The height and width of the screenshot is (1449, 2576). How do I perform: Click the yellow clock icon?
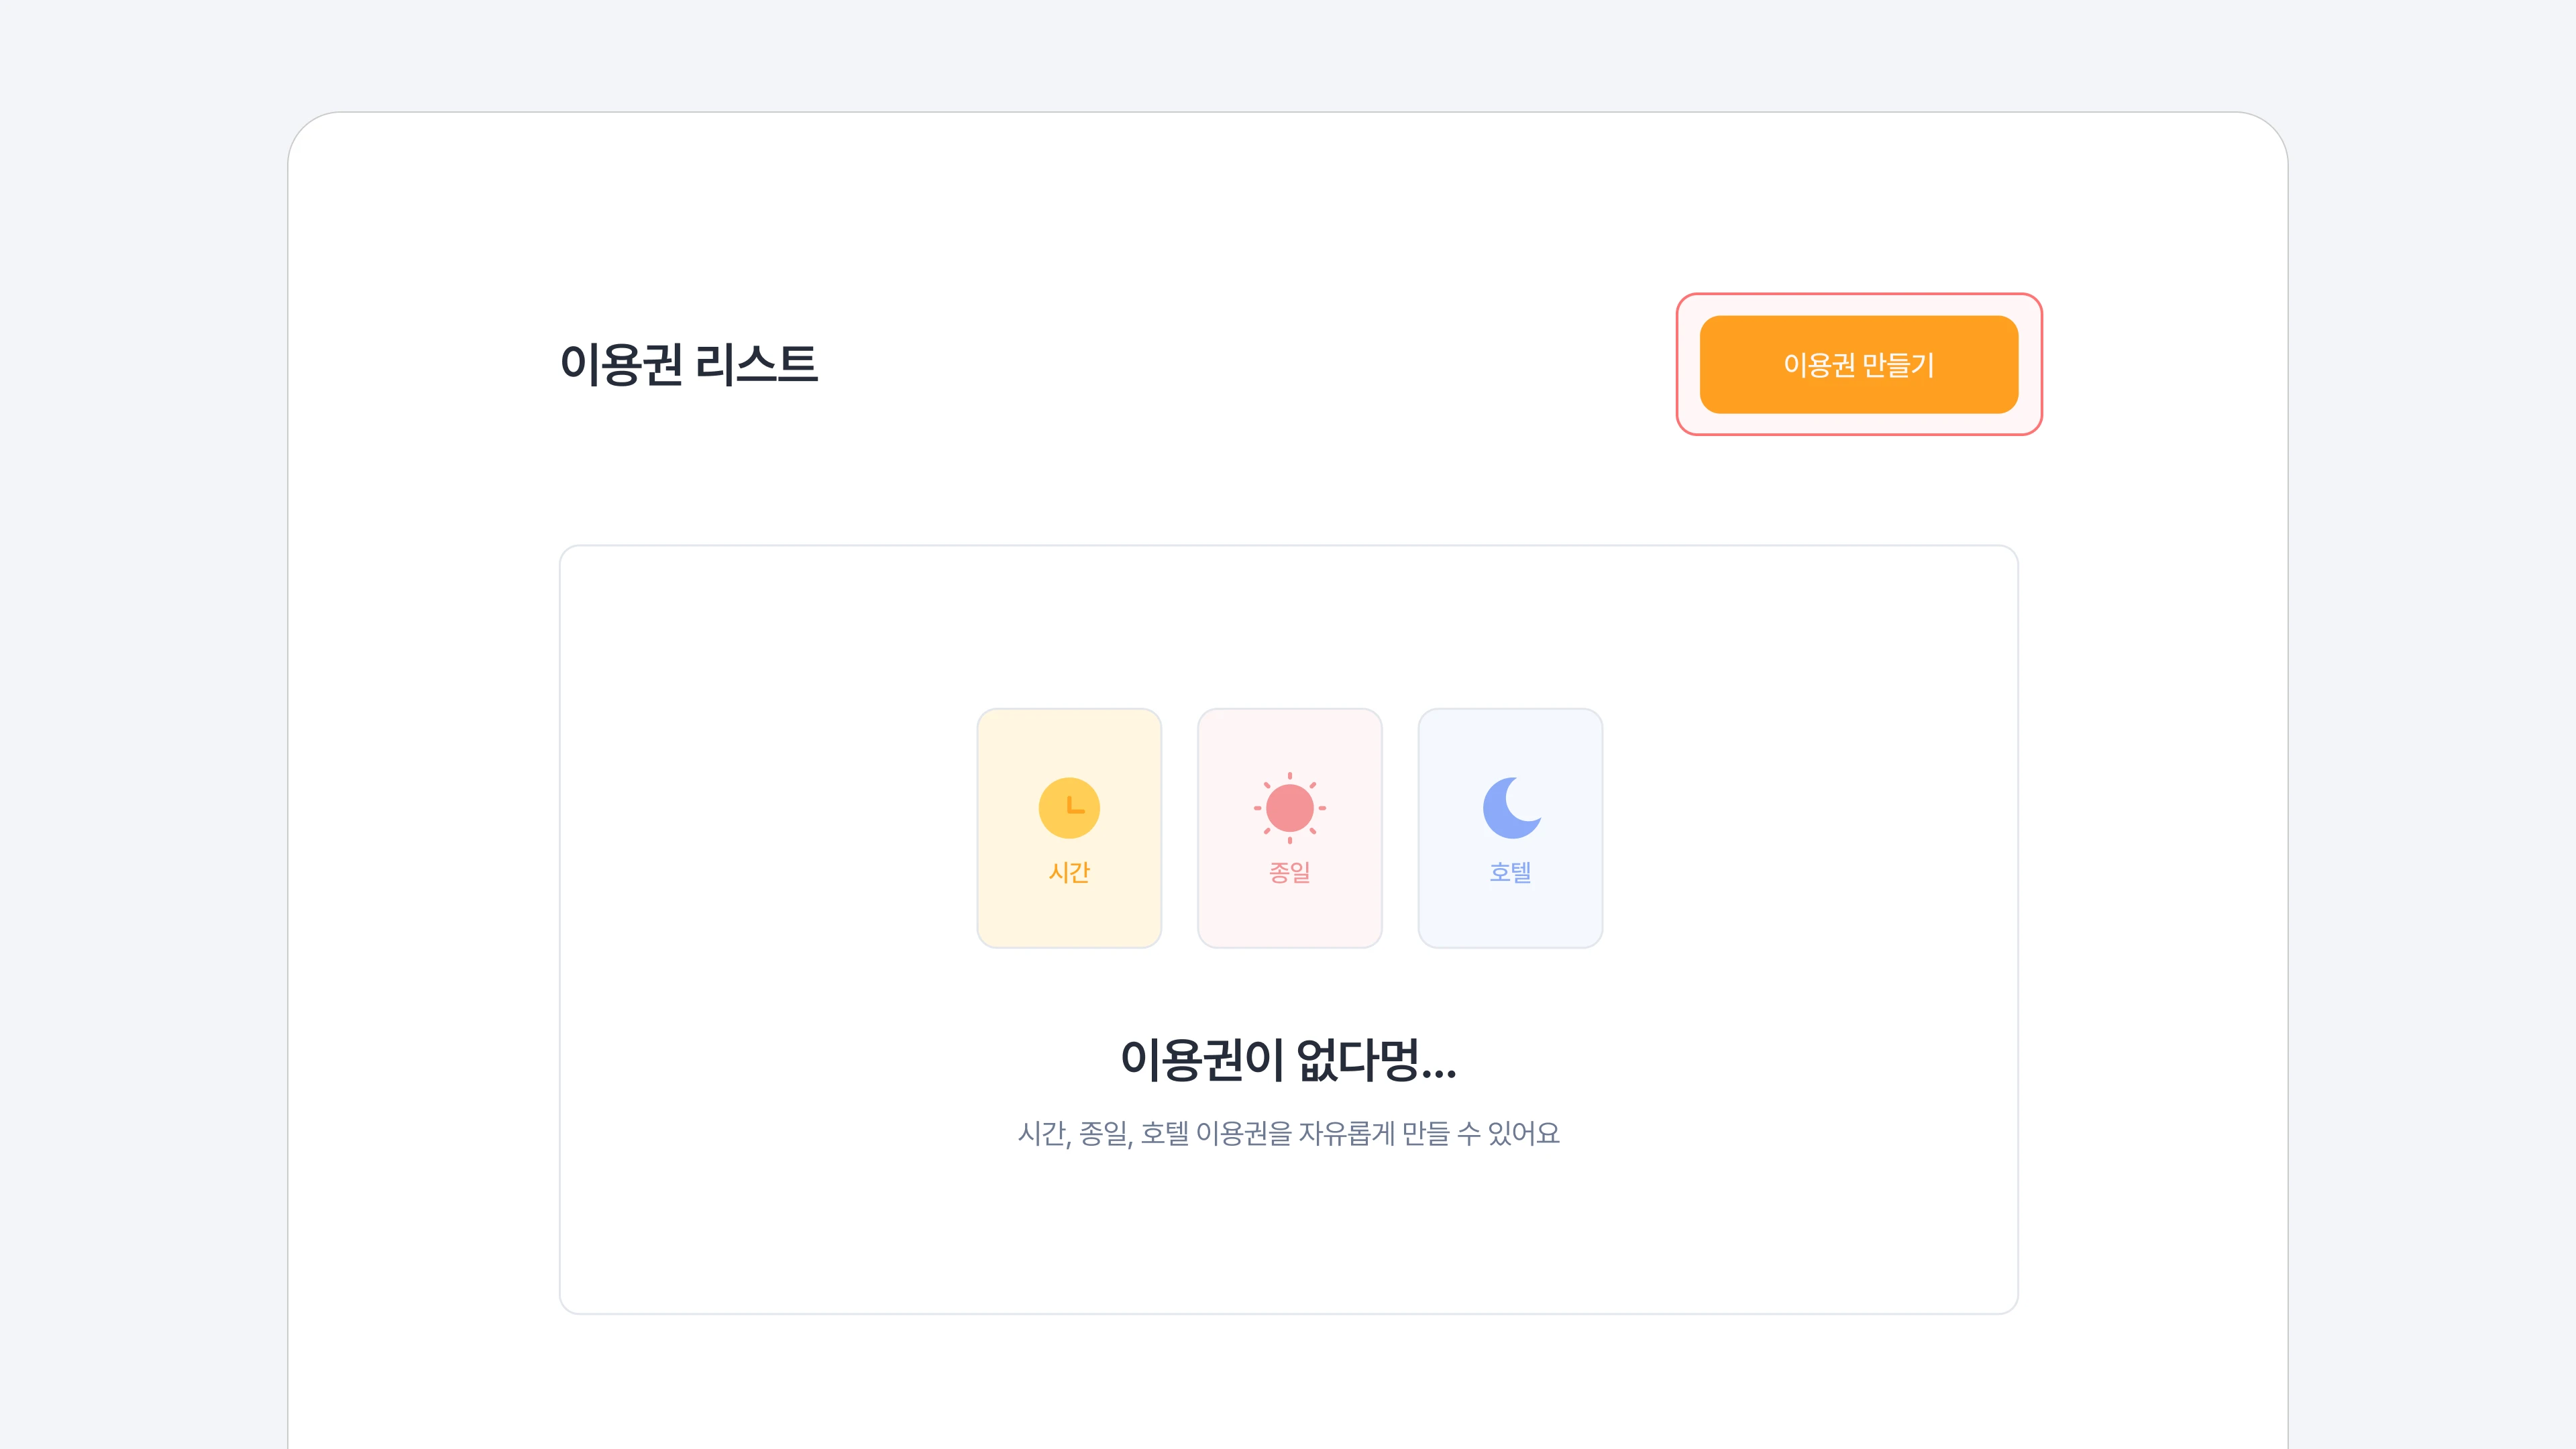point(1069,808)
